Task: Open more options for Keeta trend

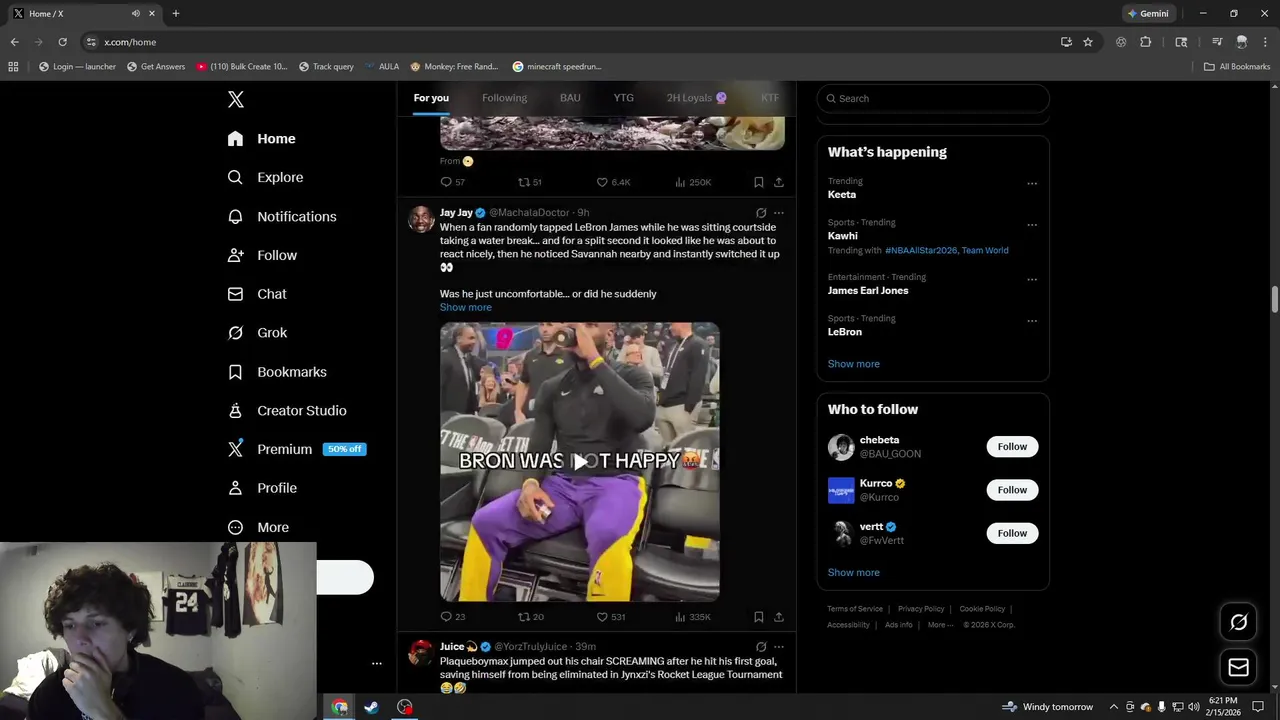Action: coord(1032,183)
